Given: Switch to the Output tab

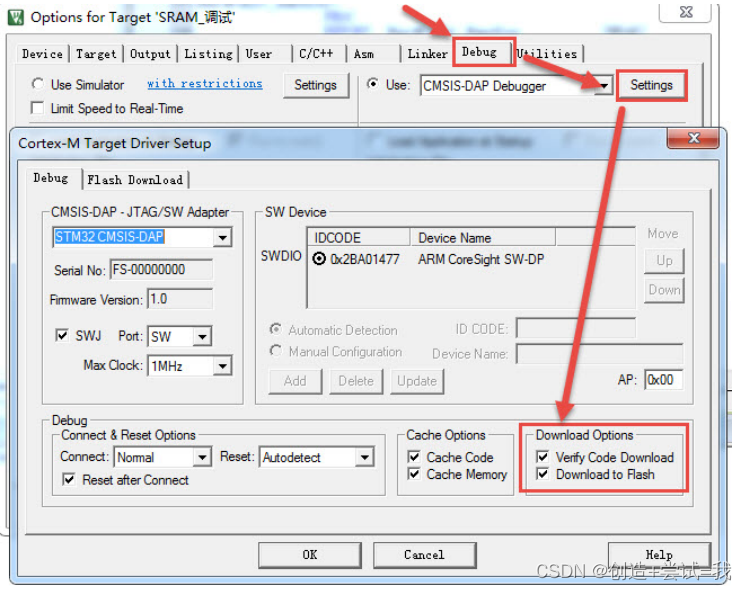Looking at the screenshot, I should pyautogui.click(x=150, y=54).
